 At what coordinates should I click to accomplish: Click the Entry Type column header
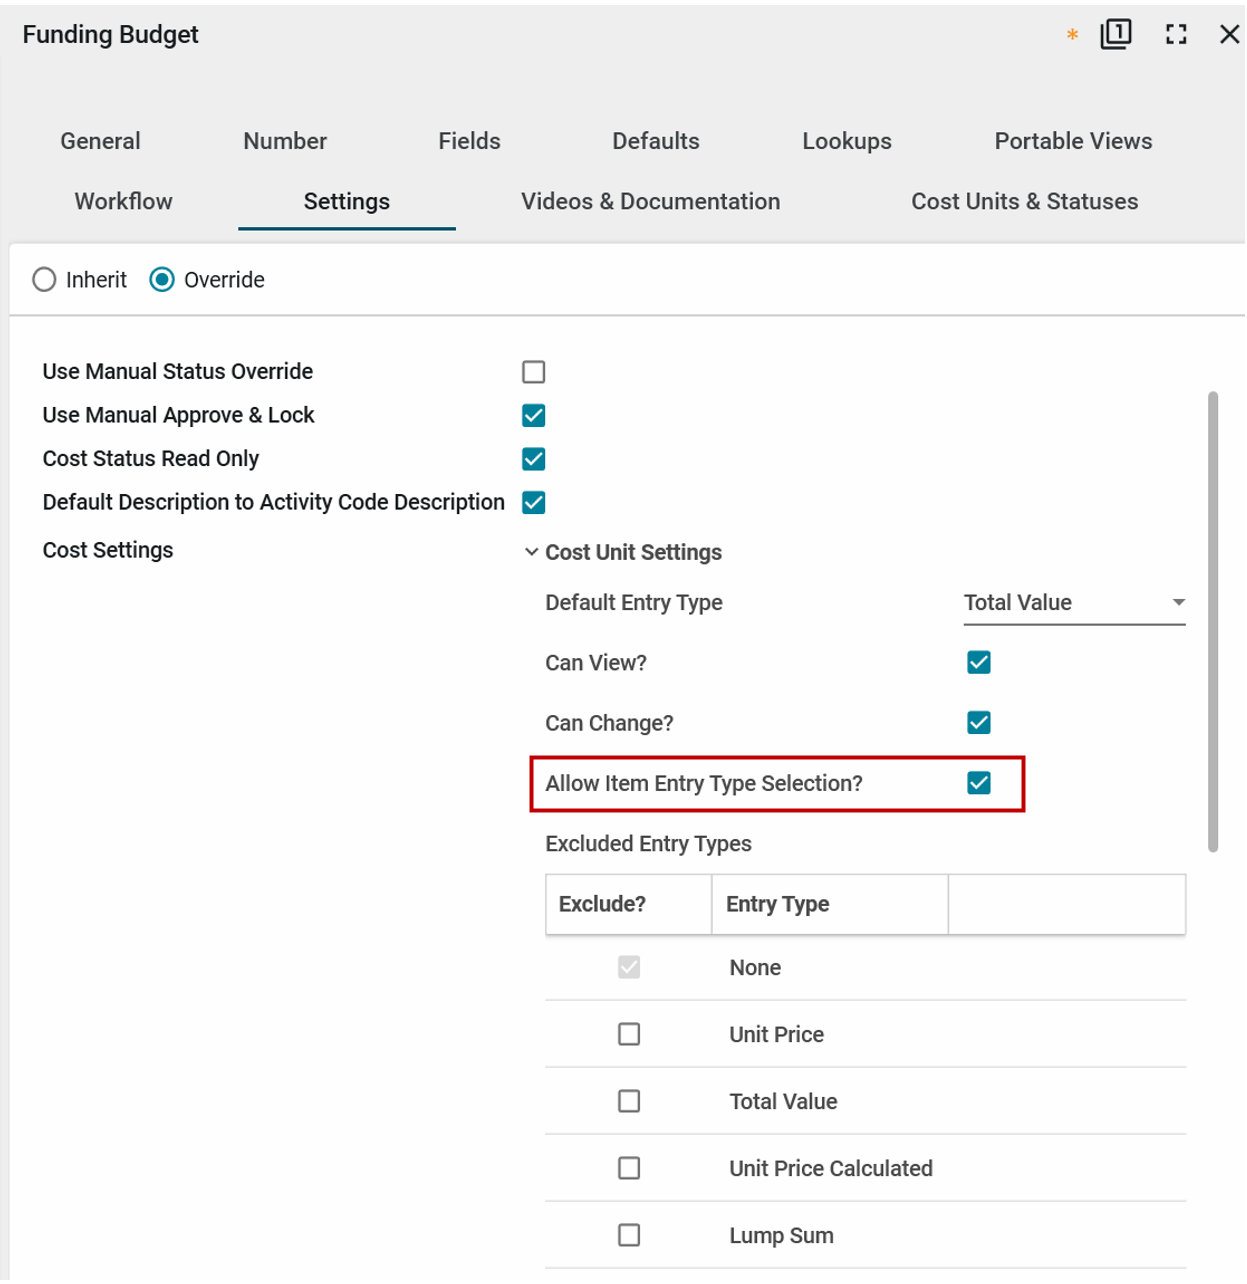pos(777,904)
